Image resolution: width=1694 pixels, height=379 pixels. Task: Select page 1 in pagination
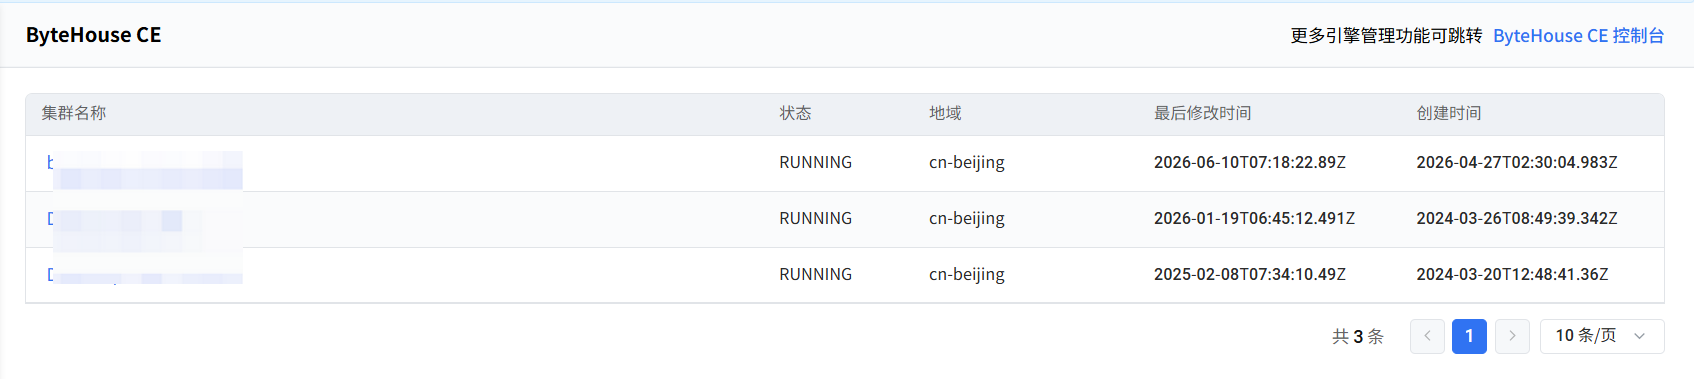[1469, 336]
